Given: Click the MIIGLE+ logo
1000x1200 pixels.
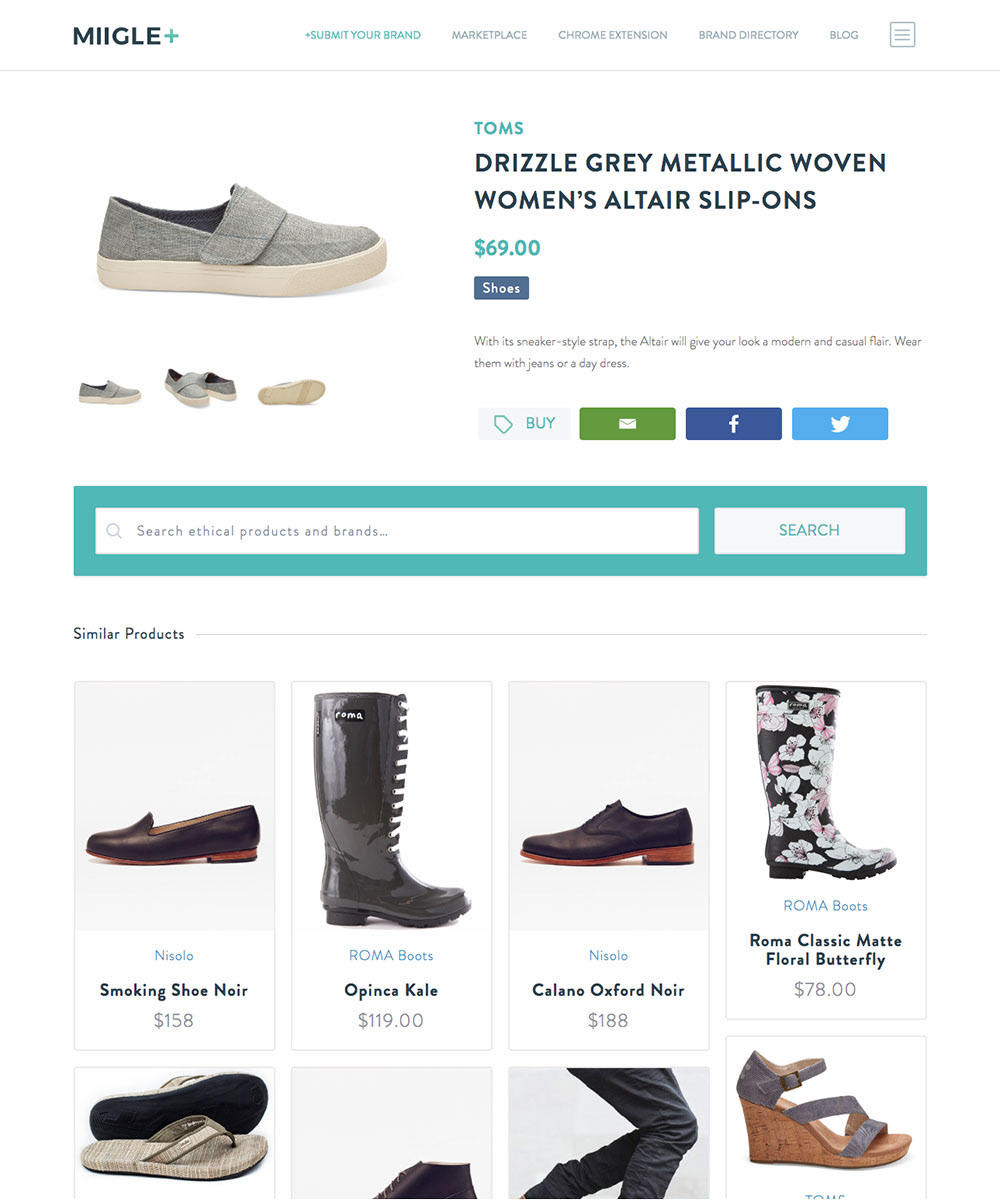Looking at the screenshot, I should (126, 36).
